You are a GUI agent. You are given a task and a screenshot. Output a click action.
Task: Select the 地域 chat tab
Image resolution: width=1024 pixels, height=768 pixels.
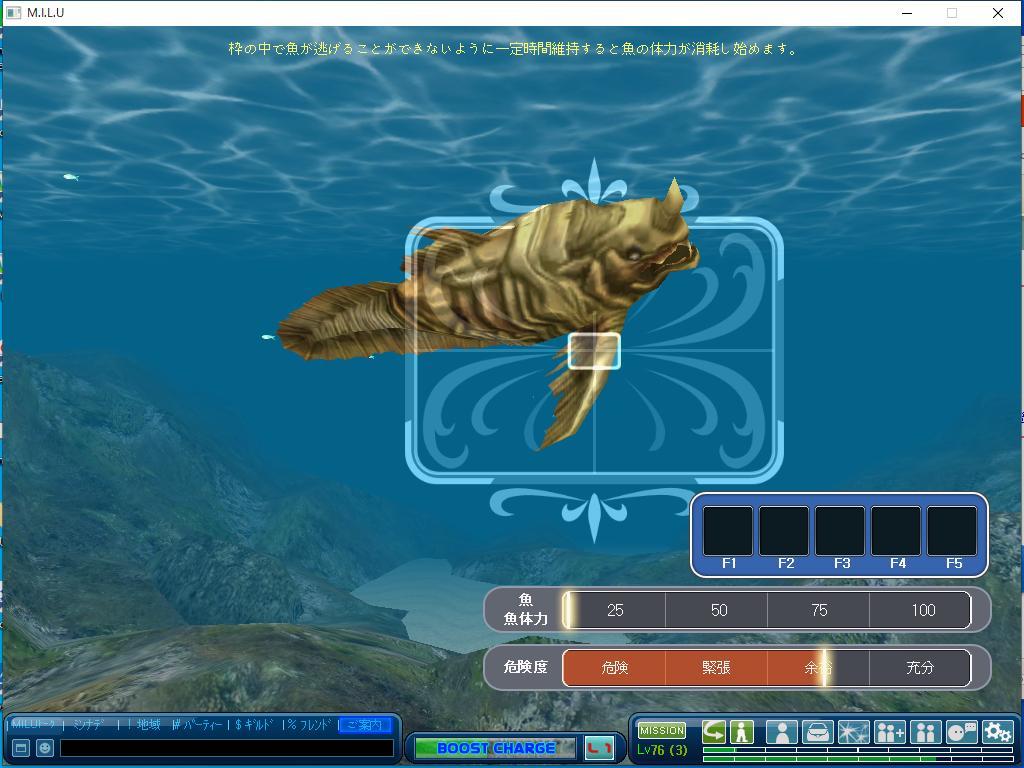(x=148, y=725)
